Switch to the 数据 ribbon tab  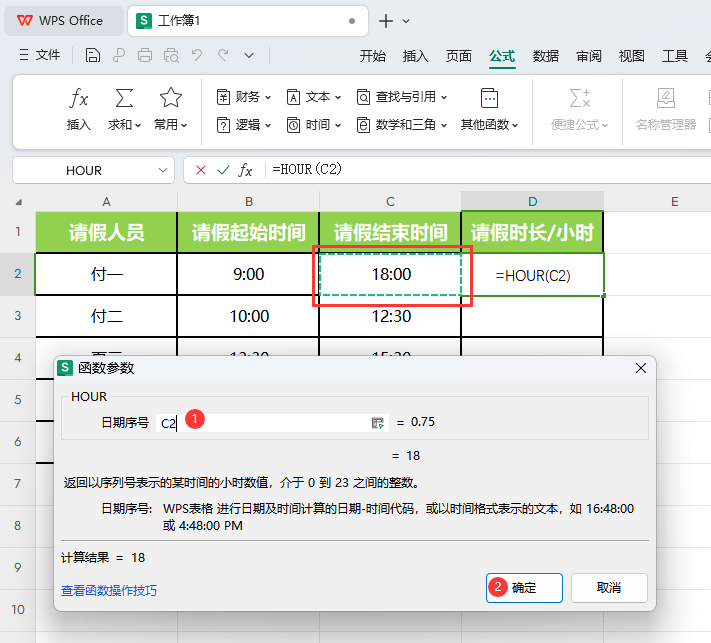545,56
